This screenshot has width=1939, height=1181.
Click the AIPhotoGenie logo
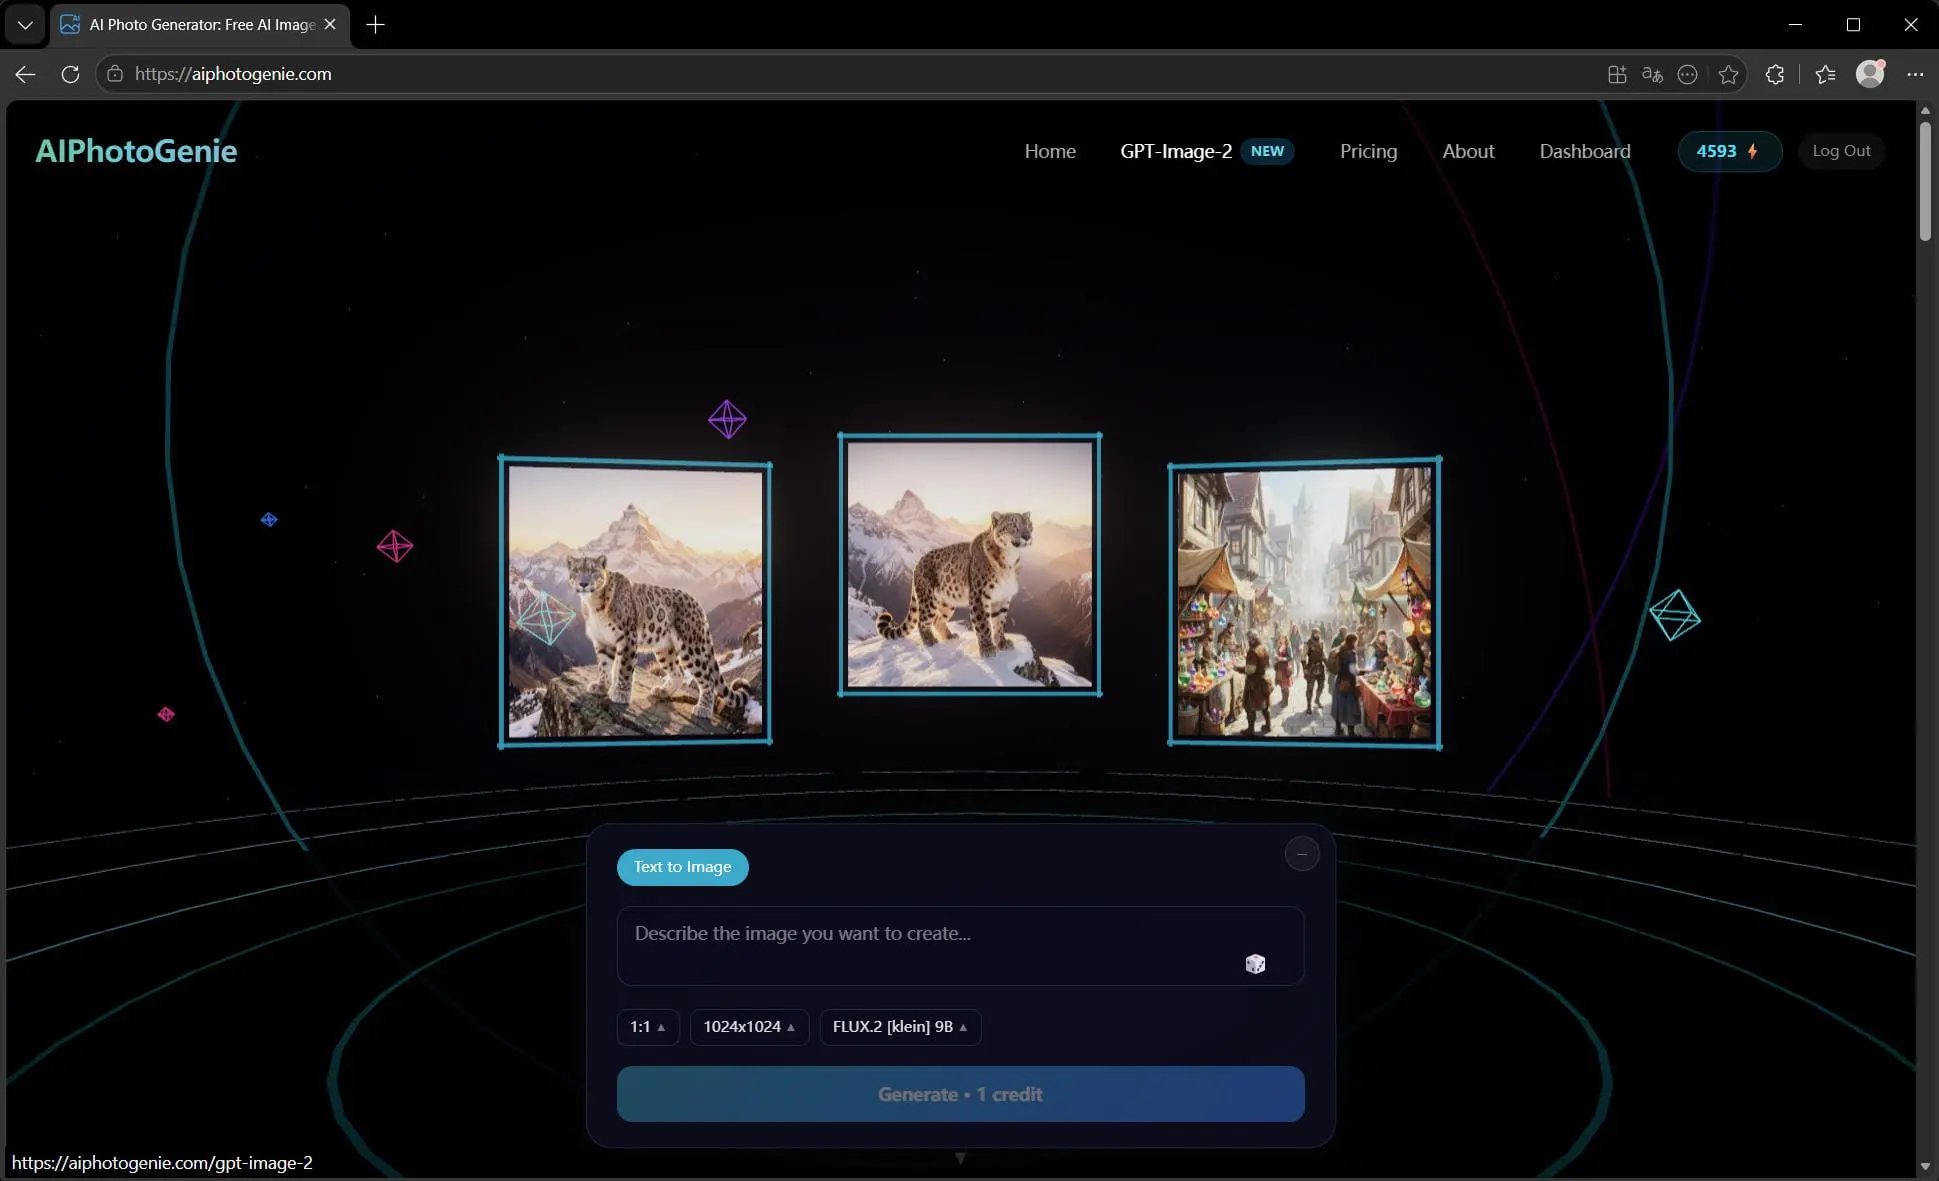coord(136,151)
